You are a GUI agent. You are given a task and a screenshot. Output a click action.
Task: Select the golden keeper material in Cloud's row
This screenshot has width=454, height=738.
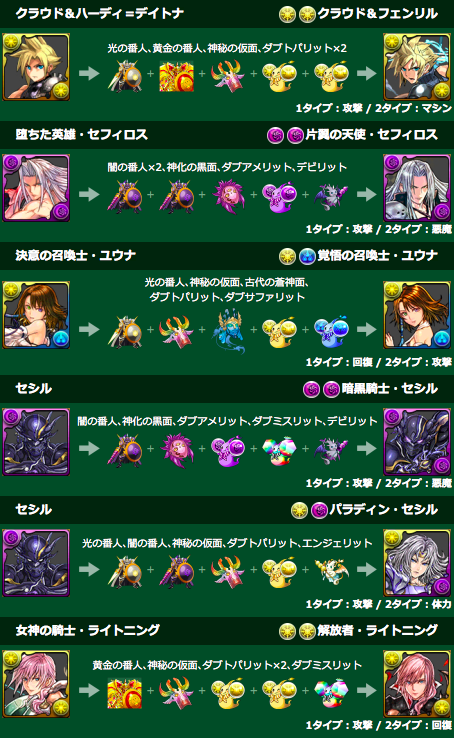point(176,75)
